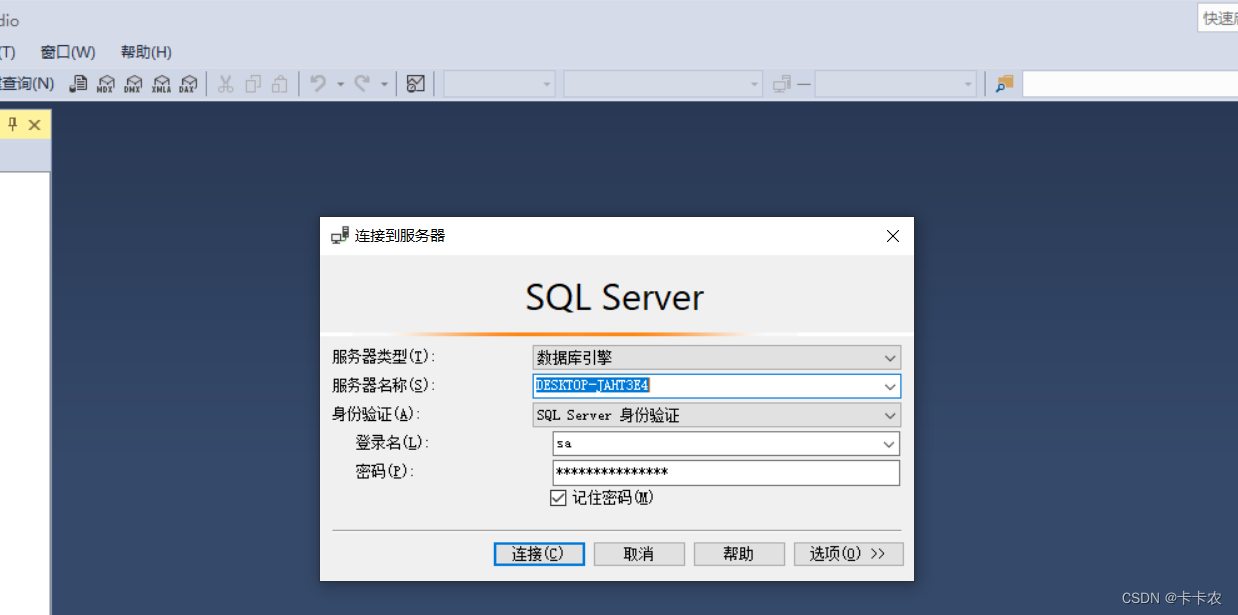Viewport: 1238px width, 615px height.
Task: Click the pin icon of the side panel
Action: point(13,124)
